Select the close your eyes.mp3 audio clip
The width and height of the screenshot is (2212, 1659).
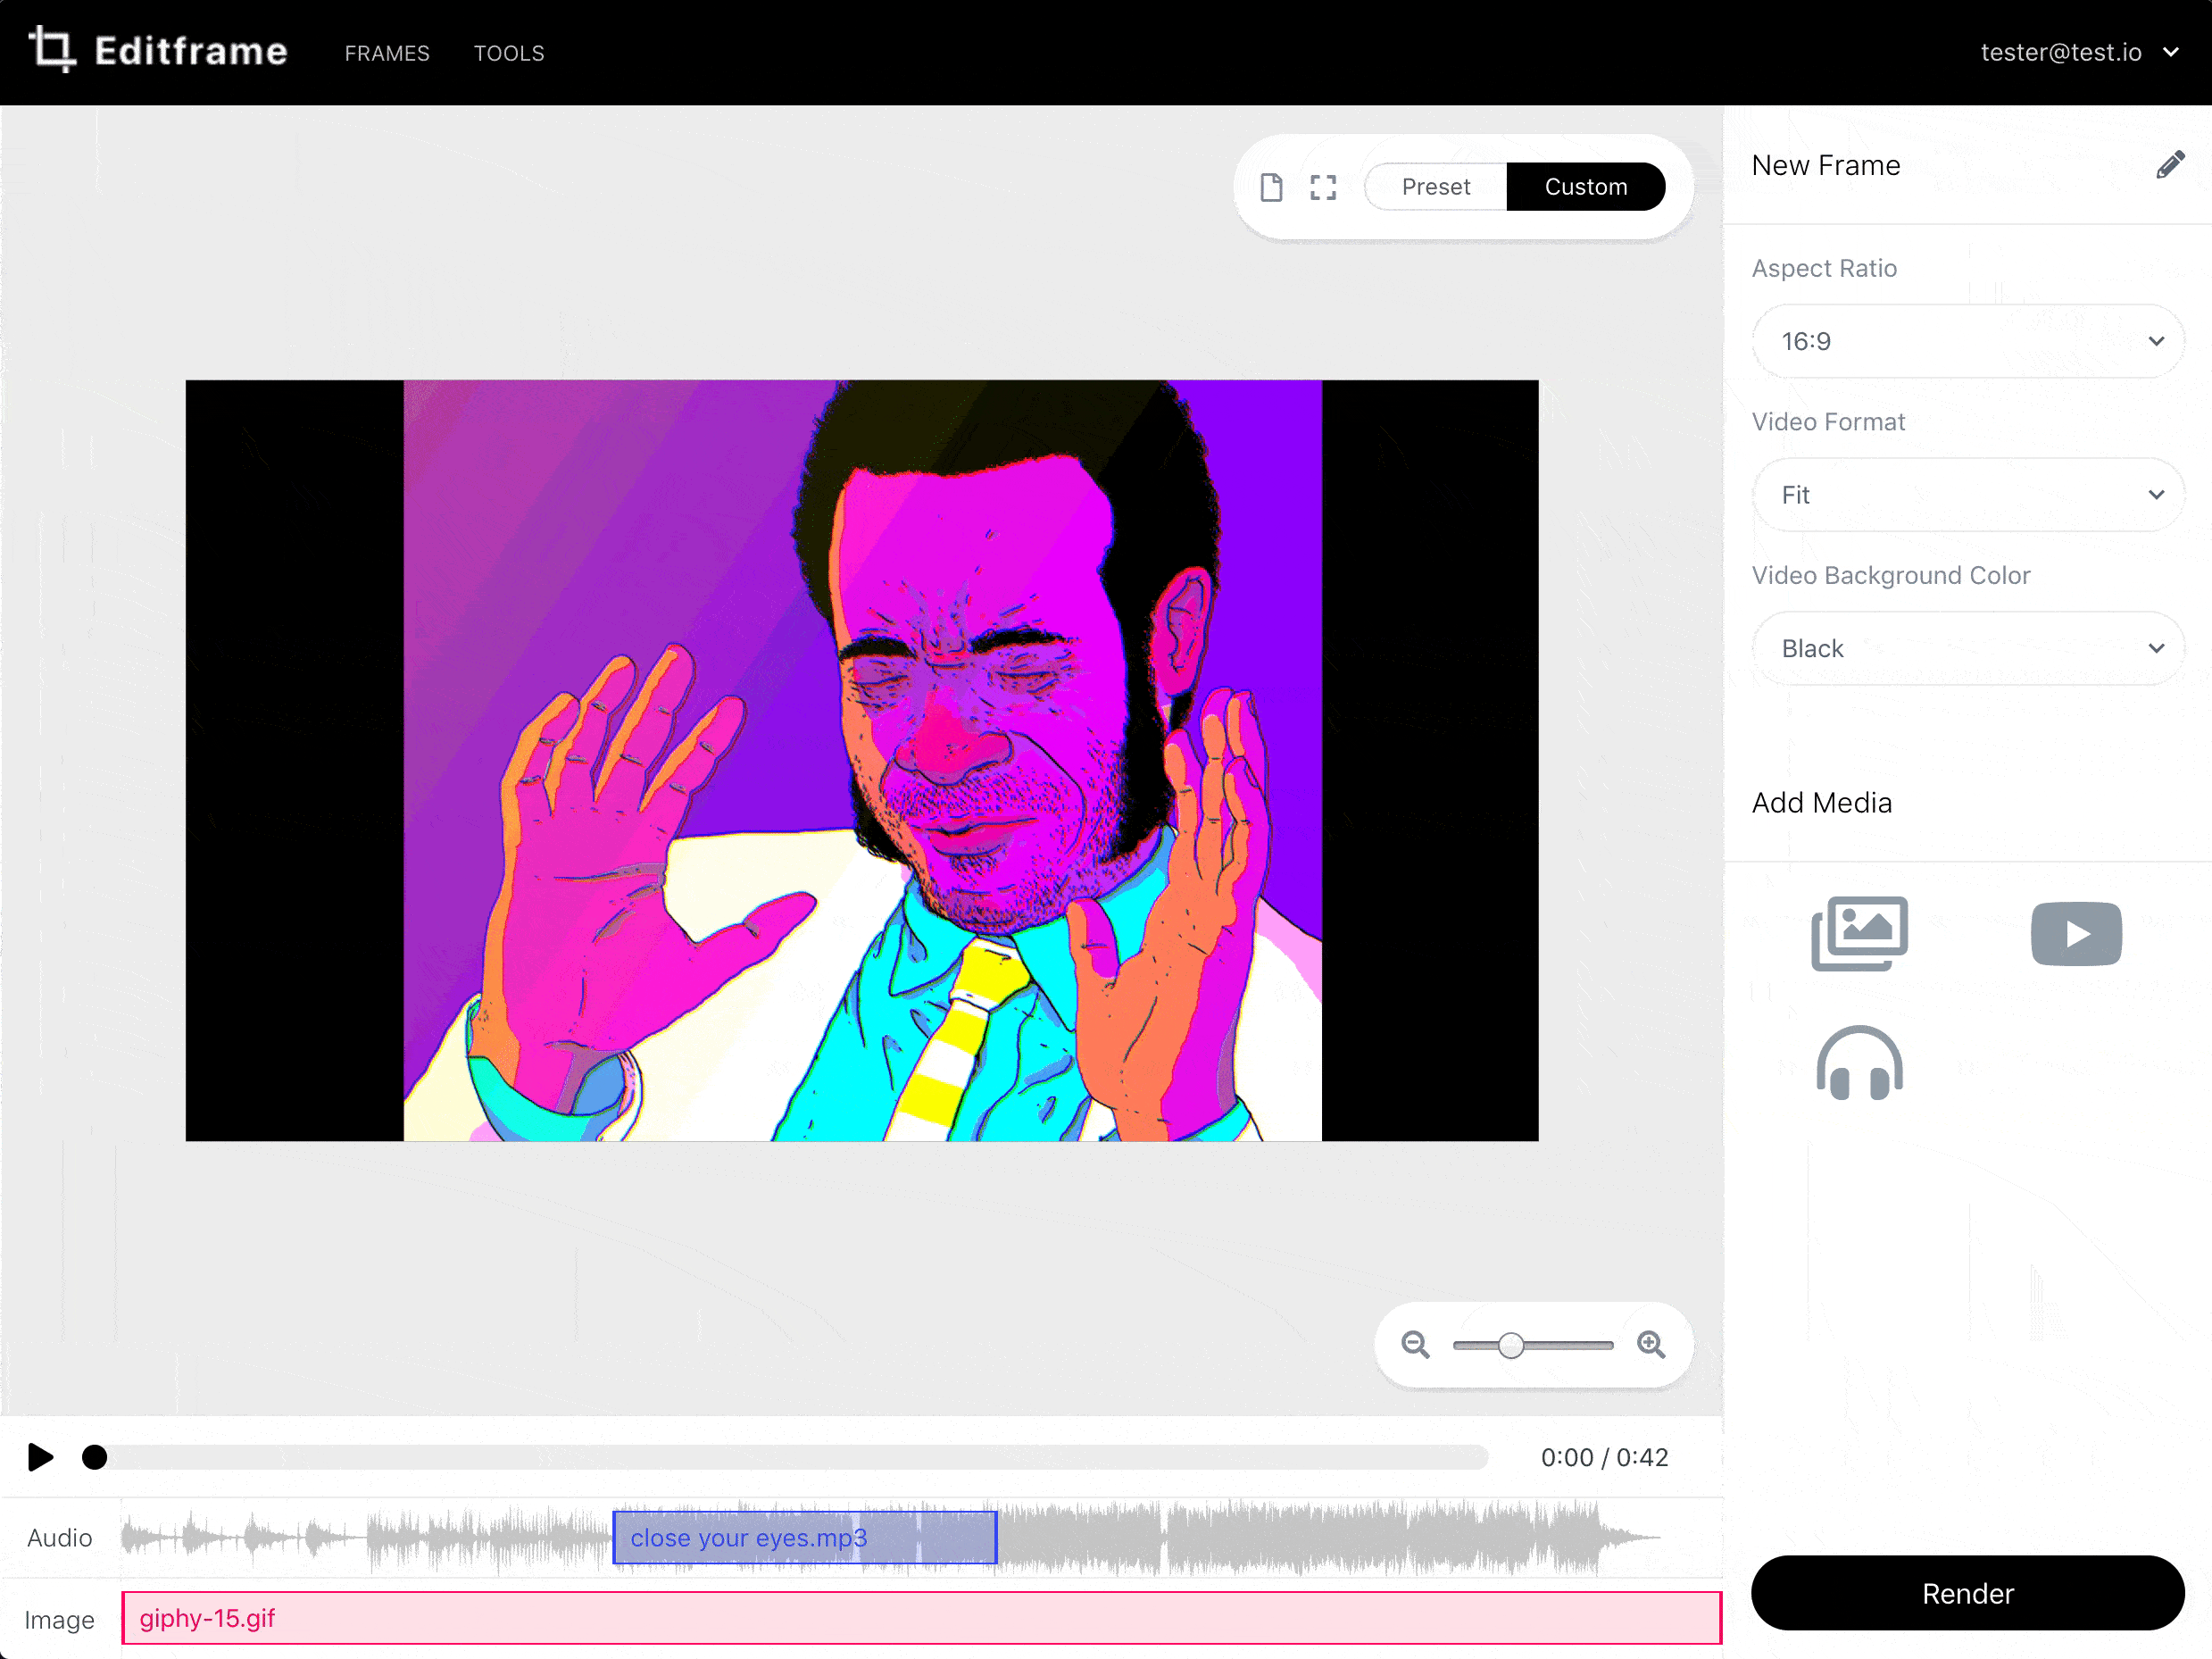pyautogui.click(x=804, y=1537)
